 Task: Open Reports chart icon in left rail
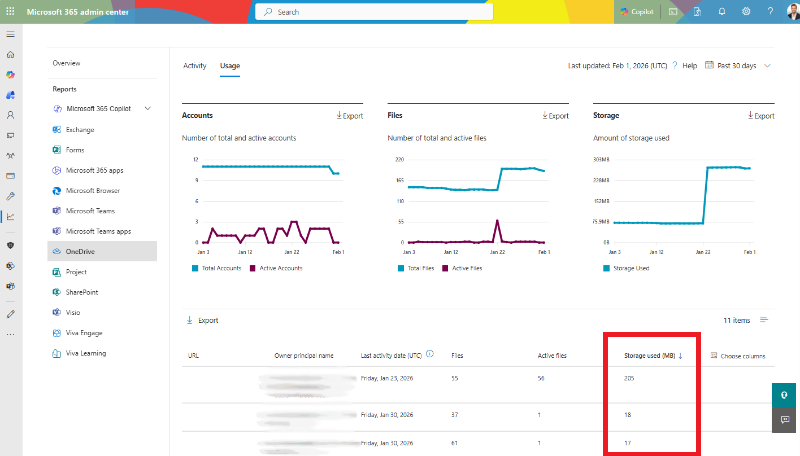11,217
